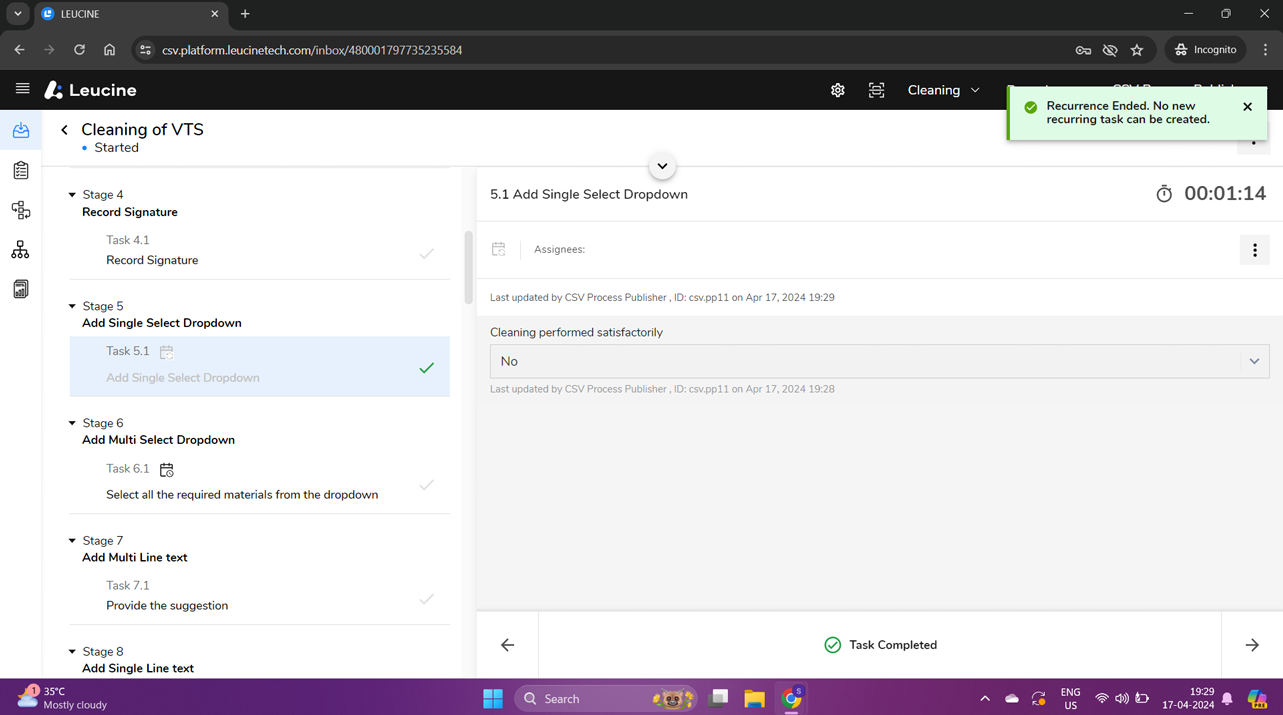
Task: Close the LEUCINE browser tab
Action: [x=215, y=14]
